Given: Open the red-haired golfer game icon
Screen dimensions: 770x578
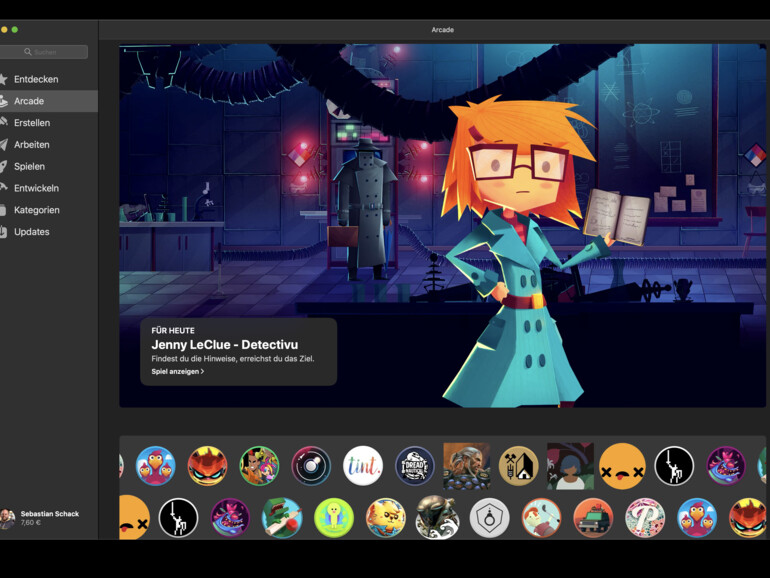Looking at the screenshot, I should tap(541, 518).
